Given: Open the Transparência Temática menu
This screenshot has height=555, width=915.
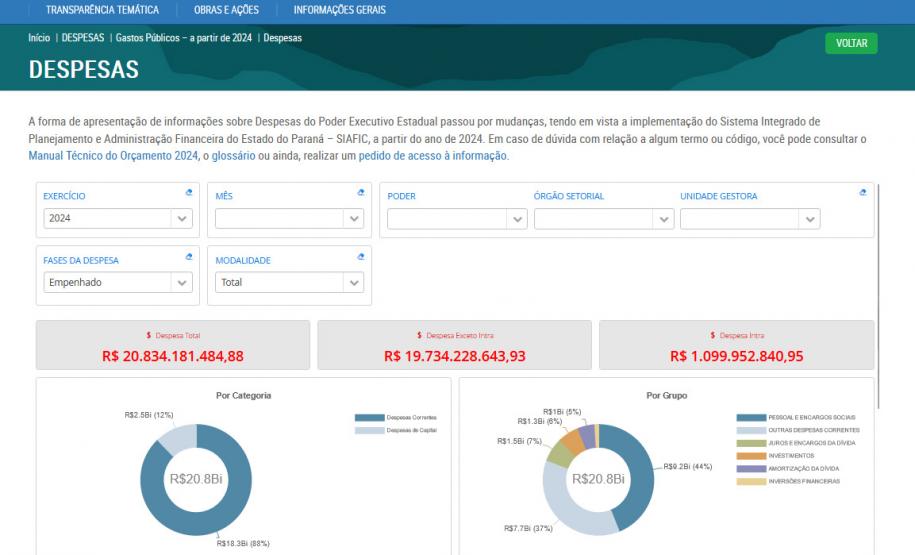Looking at the screenshot, I should click(102, 10).
